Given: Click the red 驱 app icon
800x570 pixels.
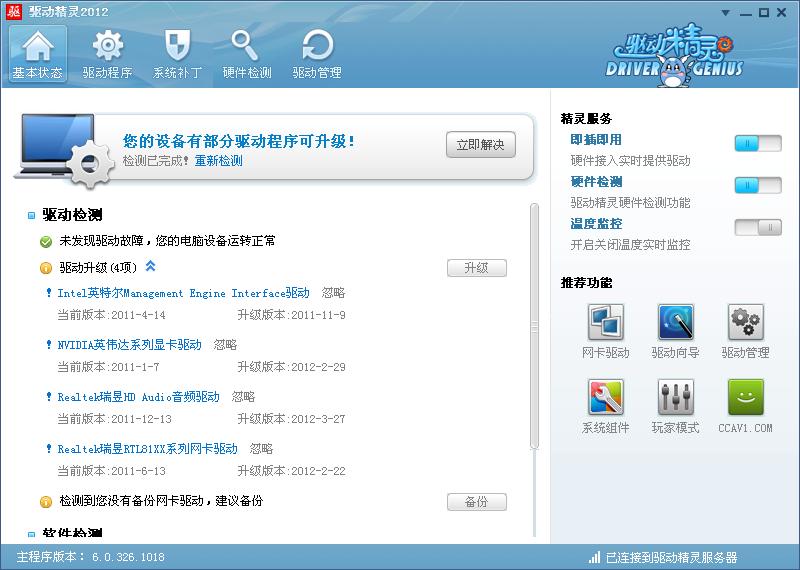Looking at the screenshot, I should point(14,12).
